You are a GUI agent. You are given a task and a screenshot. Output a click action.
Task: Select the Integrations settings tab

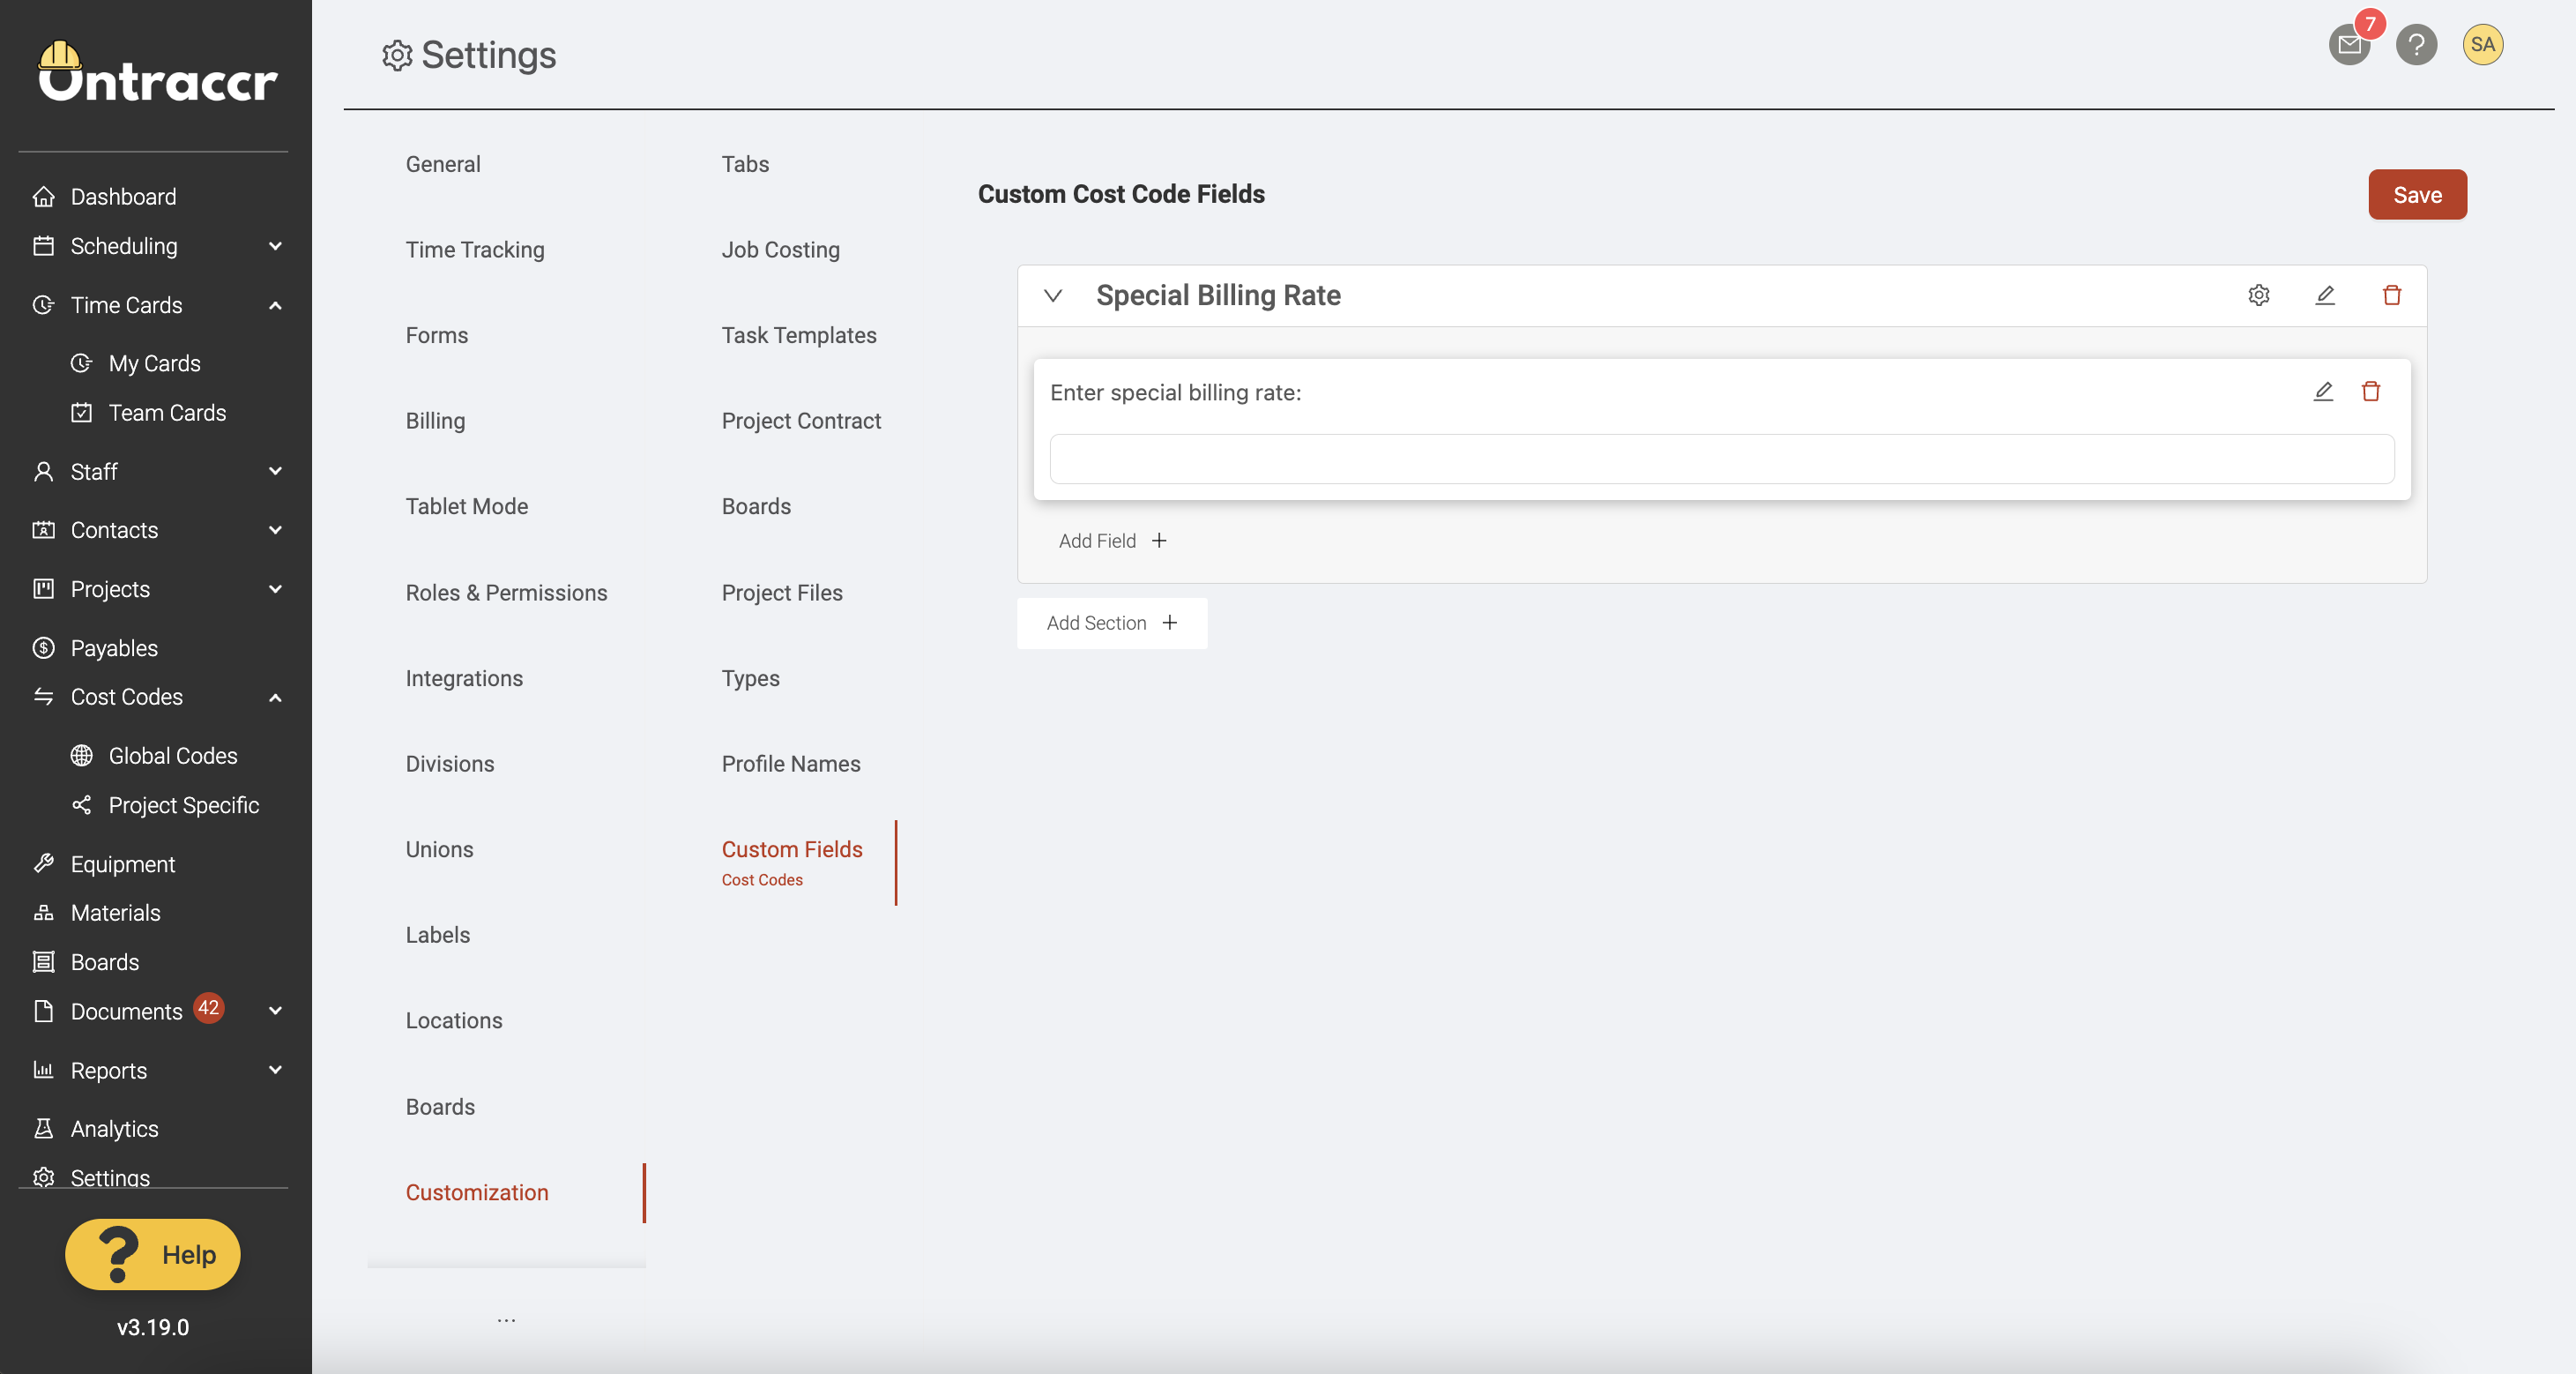point(464,678)
